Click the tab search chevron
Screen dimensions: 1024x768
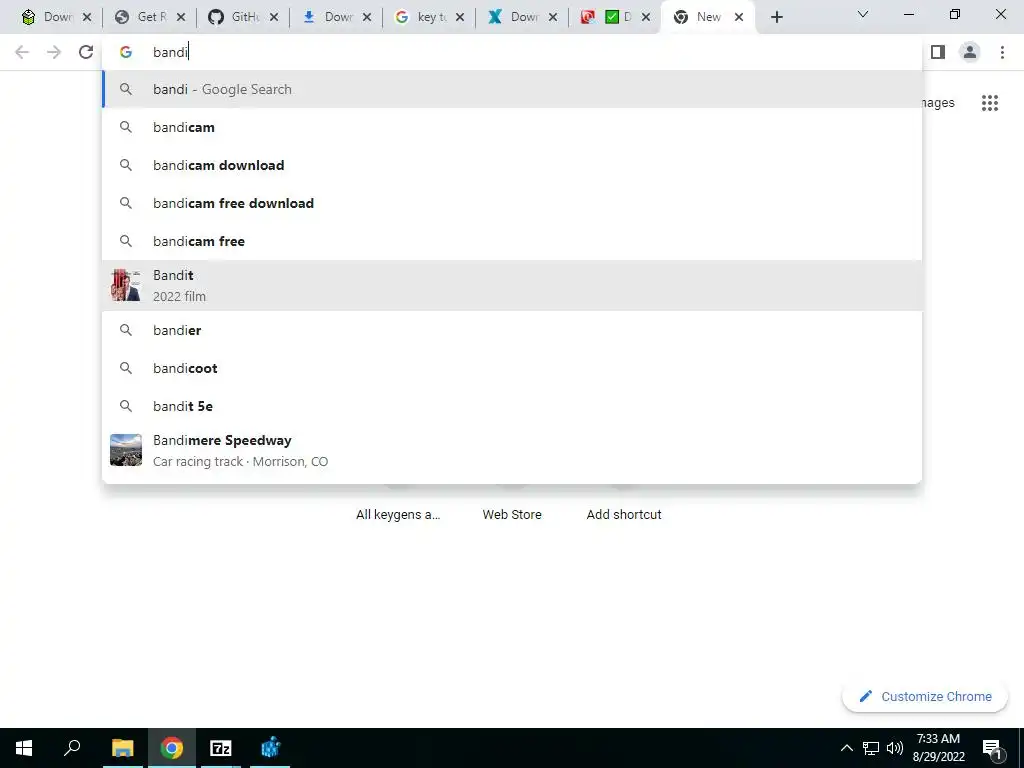[x=863, y=14]
